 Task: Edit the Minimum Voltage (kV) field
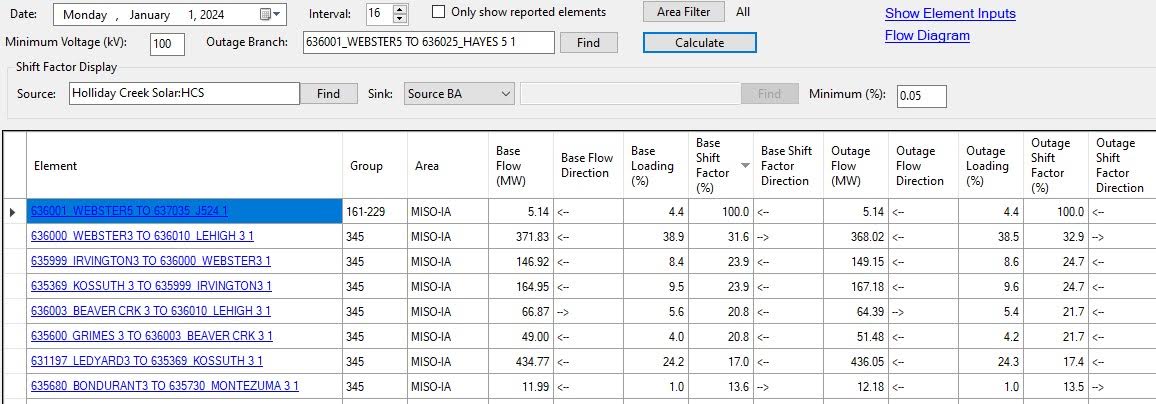tap(167, 43)
